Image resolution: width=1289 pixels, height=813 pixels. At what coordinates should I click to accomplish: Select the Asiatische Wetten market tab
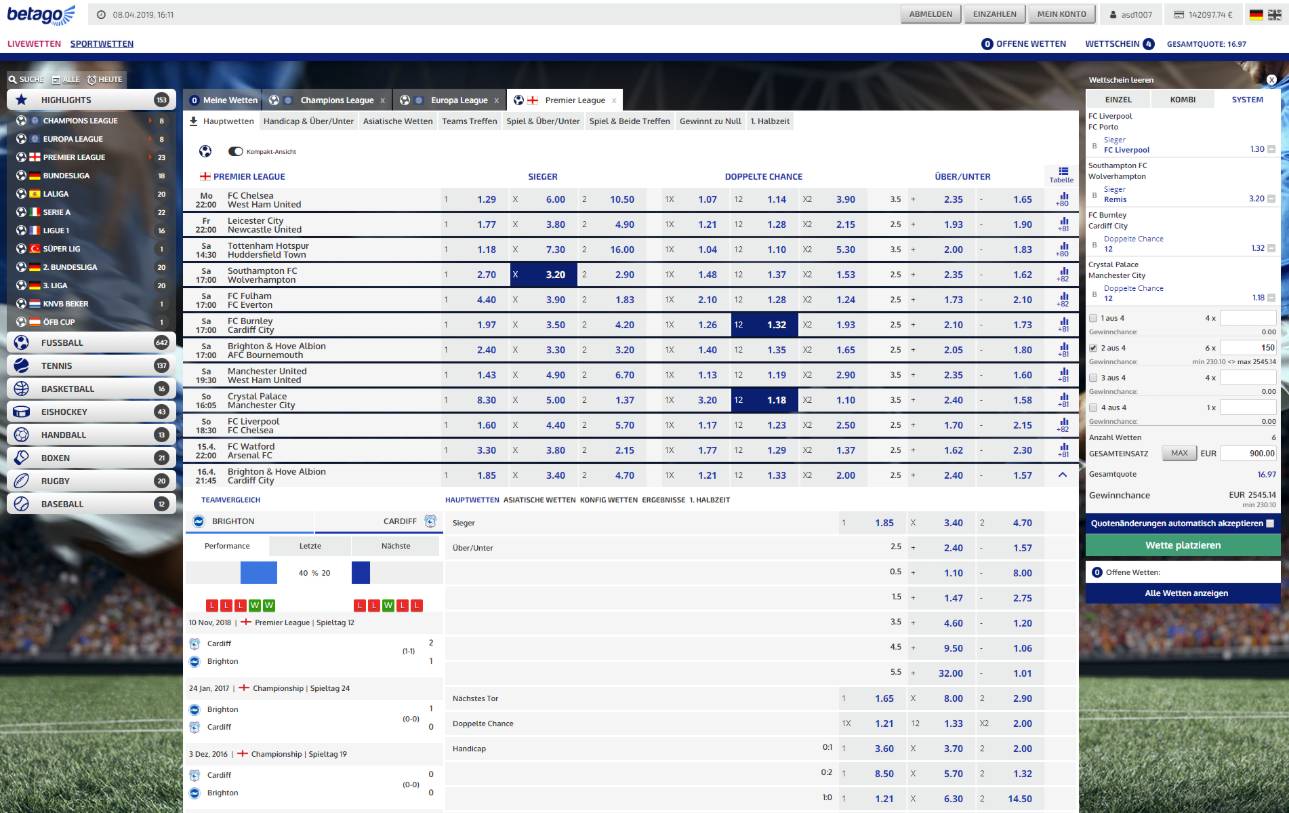(x=398, y=121)
